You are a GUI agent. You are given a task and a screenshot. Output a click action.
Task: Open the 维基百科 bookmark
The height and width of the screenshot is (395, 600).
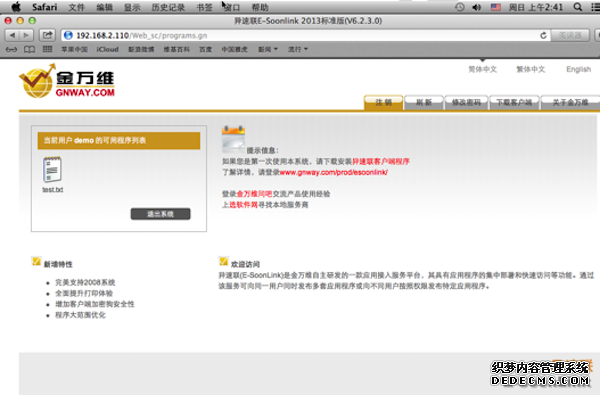click(176, 49)
